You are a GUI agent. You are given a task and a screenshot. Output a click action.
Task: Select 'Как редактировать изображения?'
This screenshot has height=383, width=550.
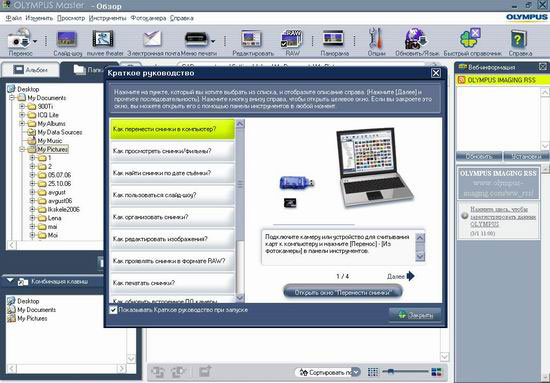(172, 239)
